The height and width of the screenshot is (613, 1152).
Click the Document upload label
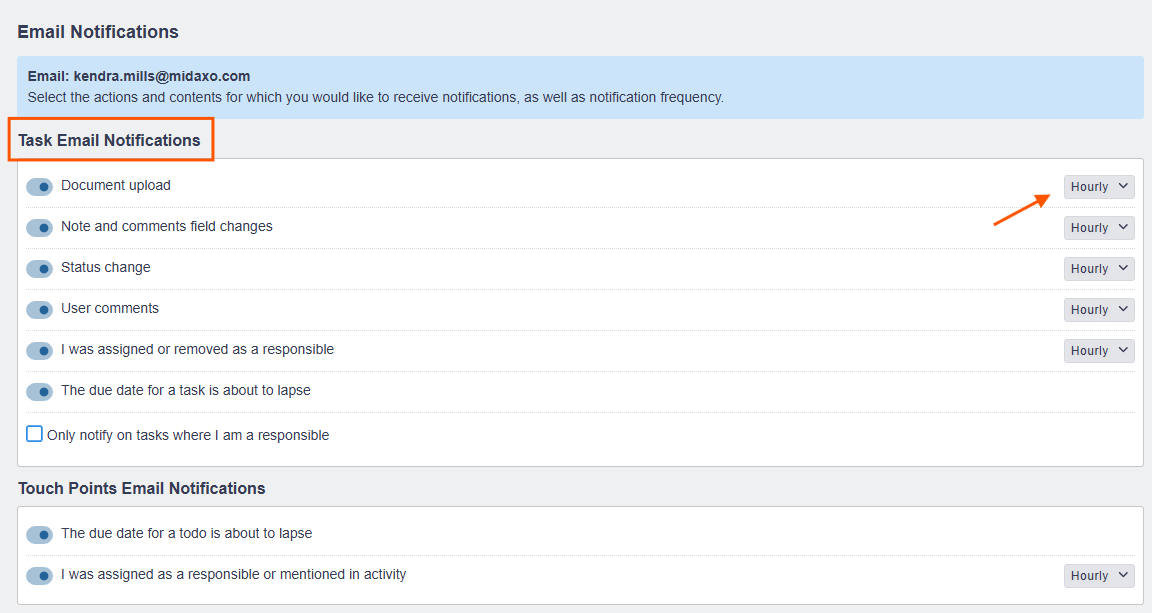(115, 185)
